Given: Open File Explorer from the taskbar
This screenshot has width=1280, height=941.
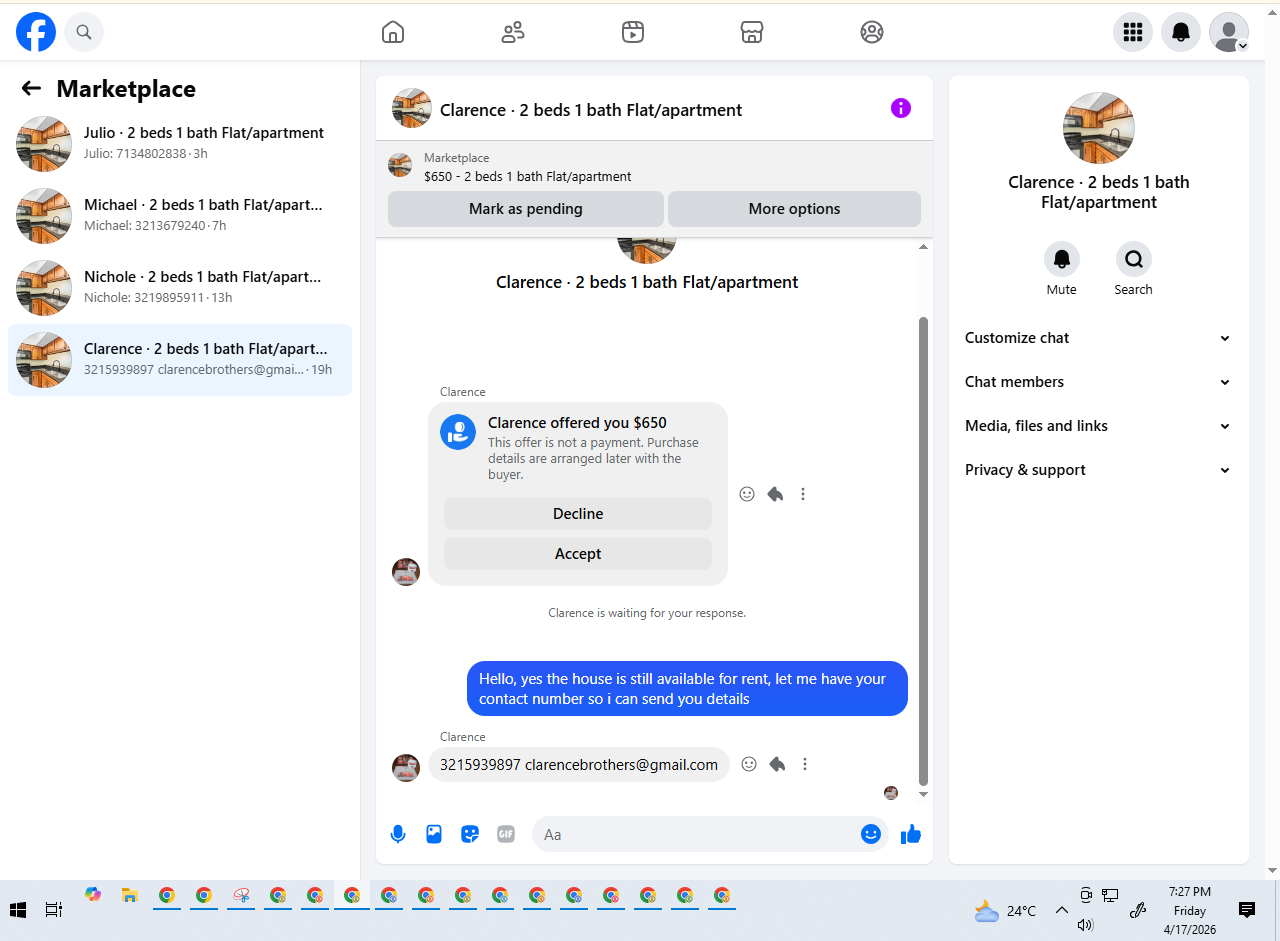Looking at the screenshot, I should [x=129, y=896].
